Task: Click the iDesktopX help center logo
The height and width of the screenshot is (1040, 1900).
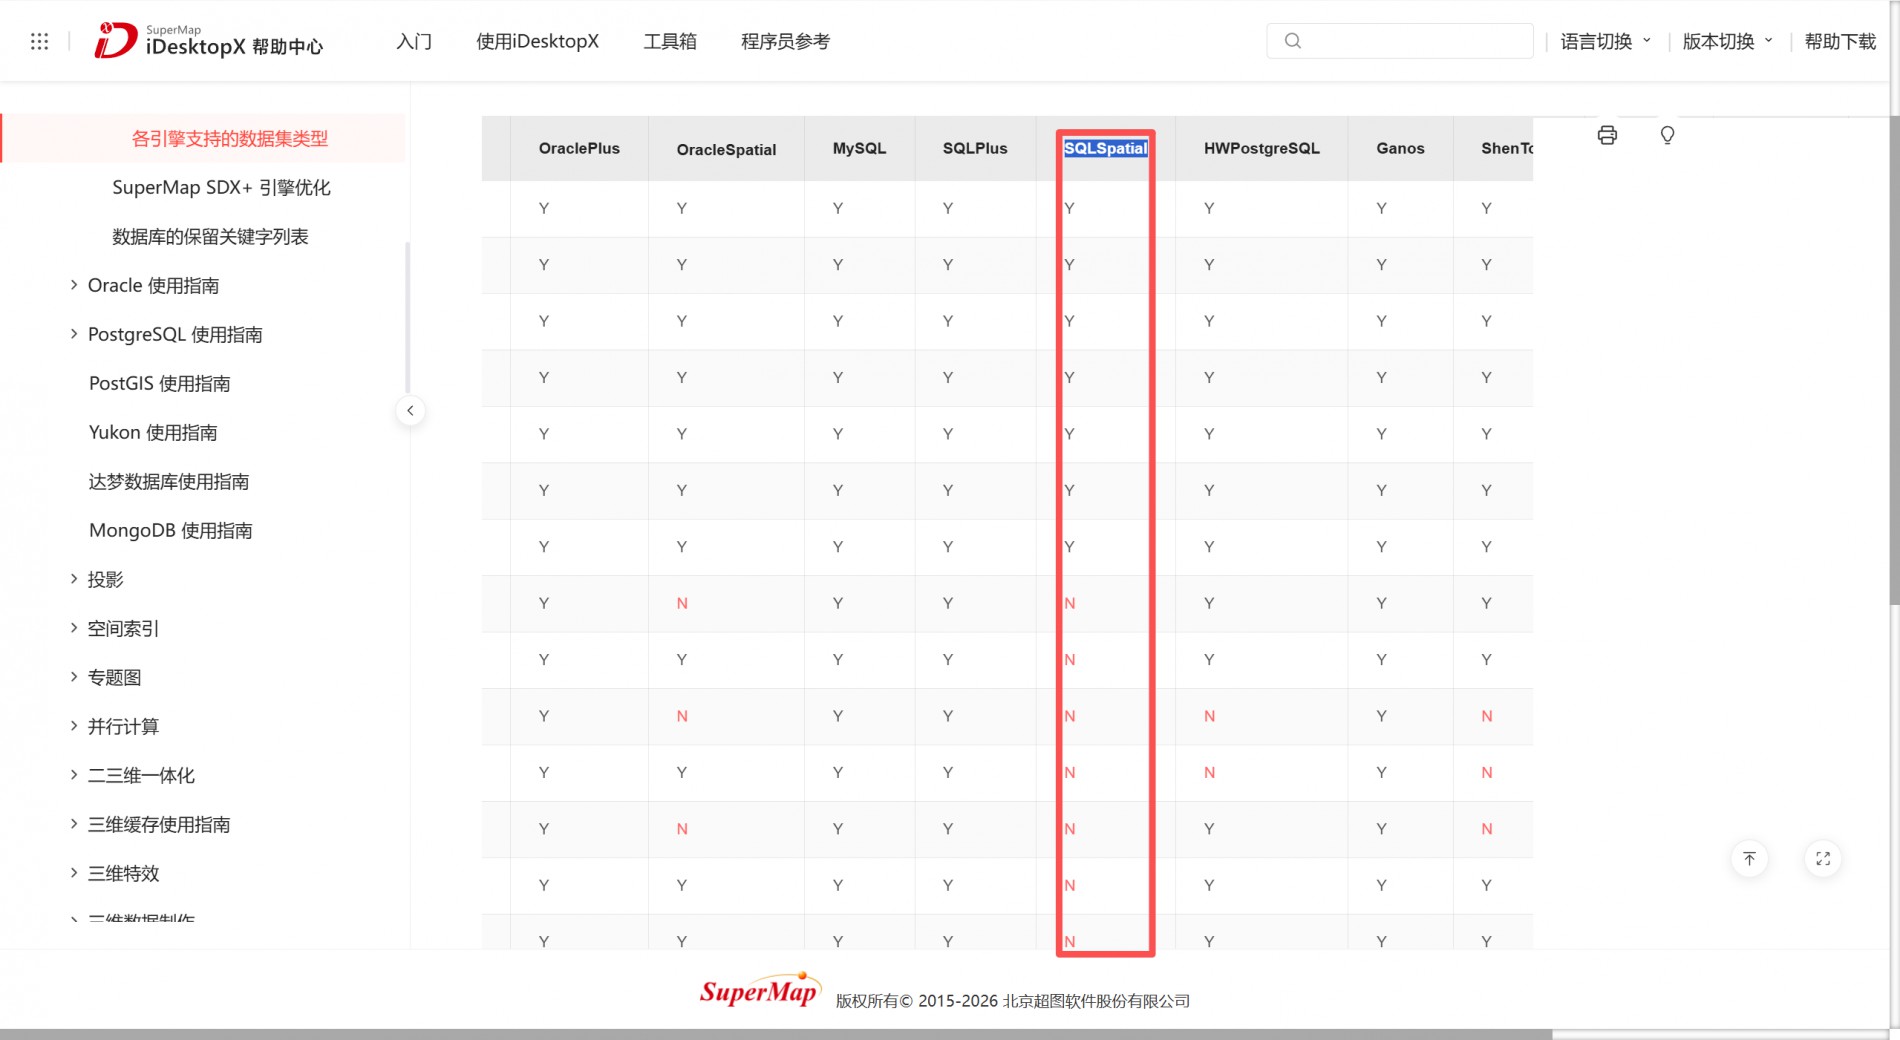Action: (x=208, y=41)
